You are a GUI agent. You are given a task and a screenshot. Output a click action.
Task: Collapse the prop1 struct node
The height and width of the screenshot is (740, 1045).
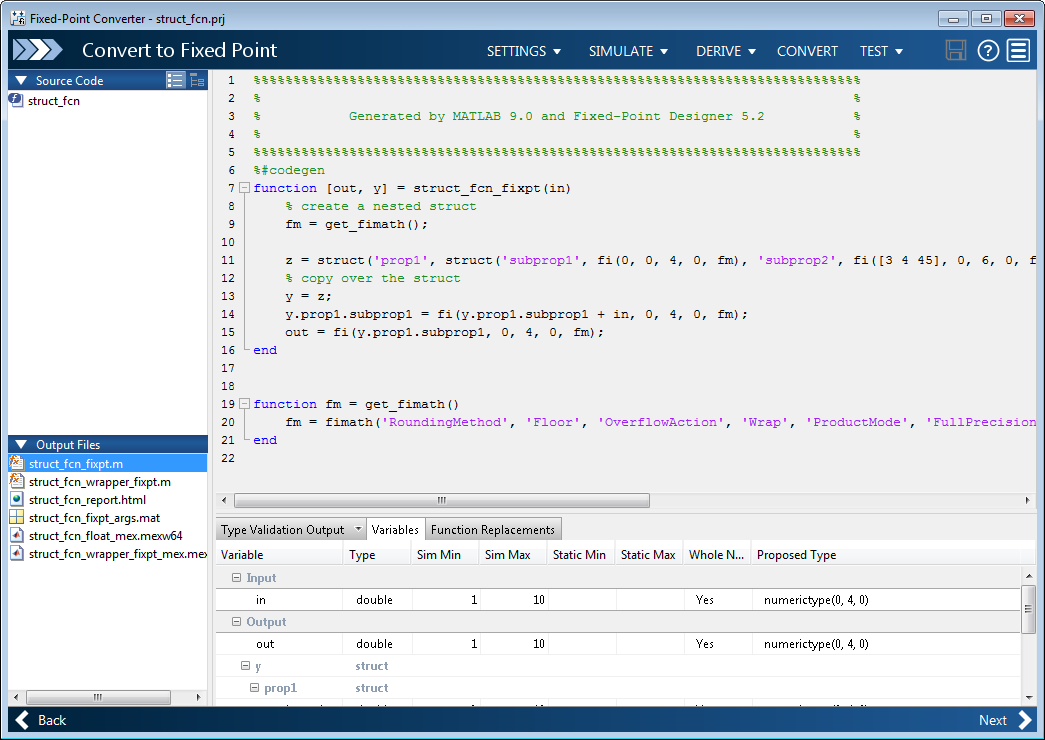(255, 688)
